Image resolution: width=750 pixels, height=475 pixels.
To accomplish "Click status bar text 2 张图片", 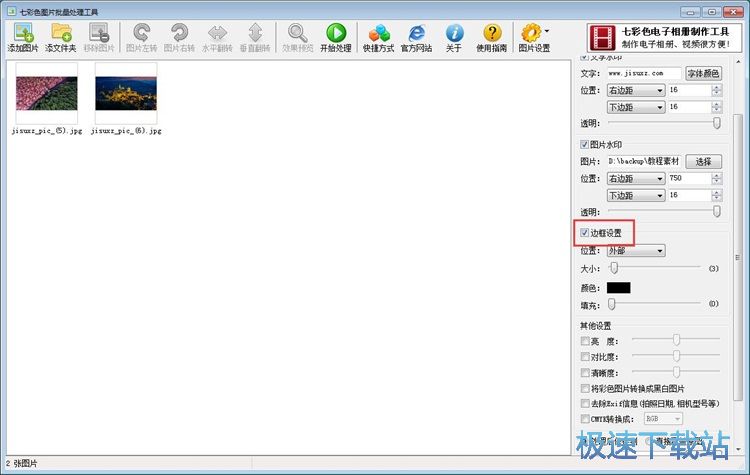I will [21, 464].
